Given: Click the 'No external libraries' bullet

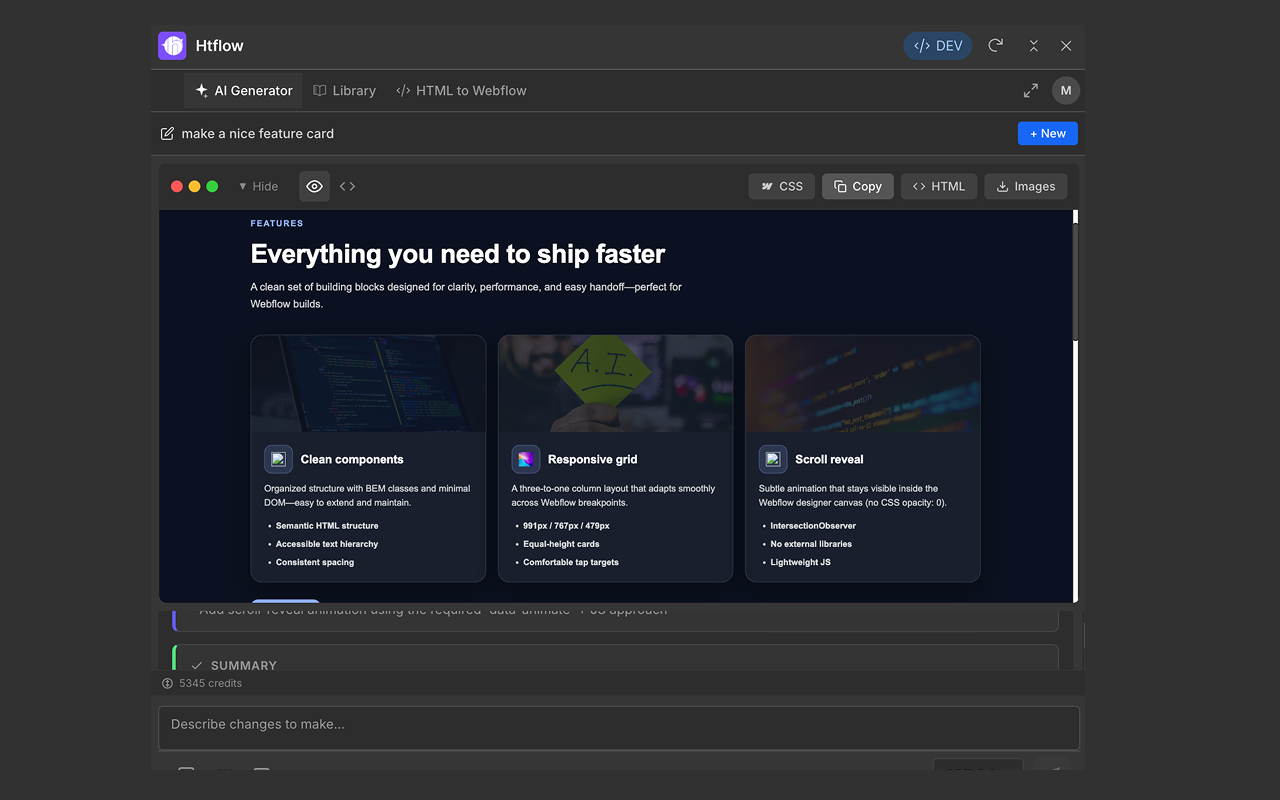Looking at the screenshot, I should pos(811,544).
